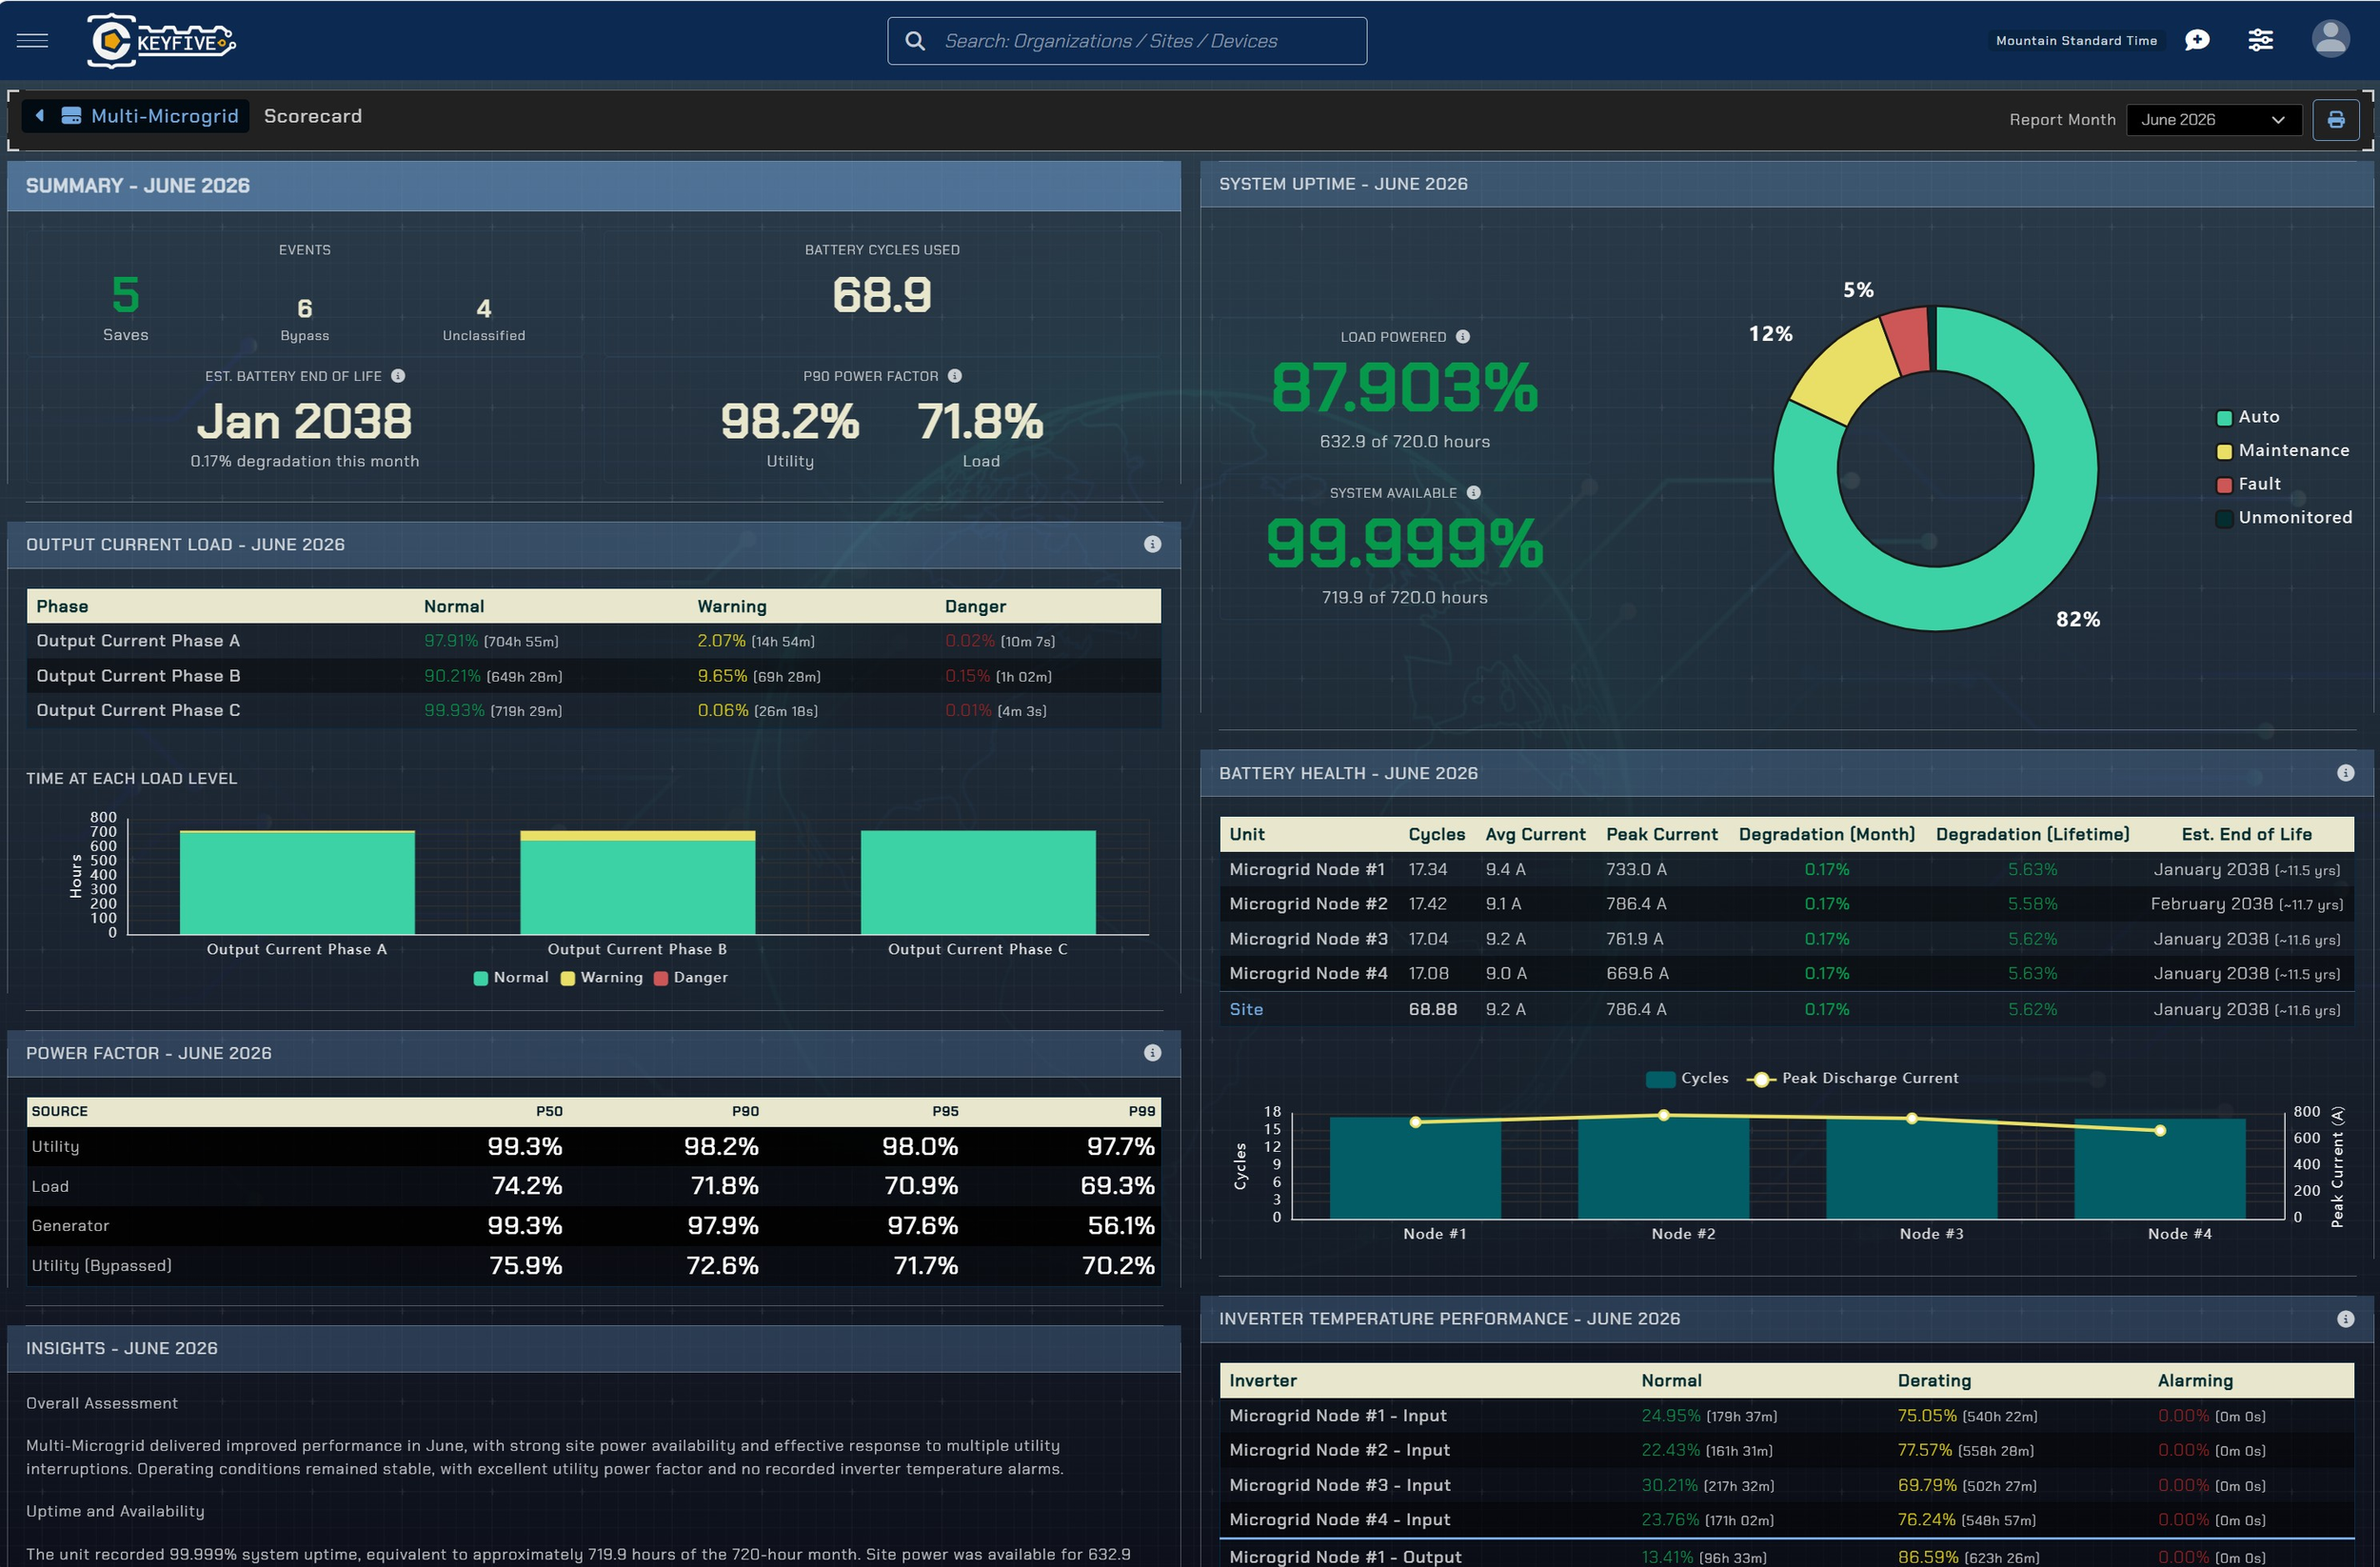
Task: Click the Utility (Bypassed) row
Action: pyautogui.click(x=594, y=1266)
